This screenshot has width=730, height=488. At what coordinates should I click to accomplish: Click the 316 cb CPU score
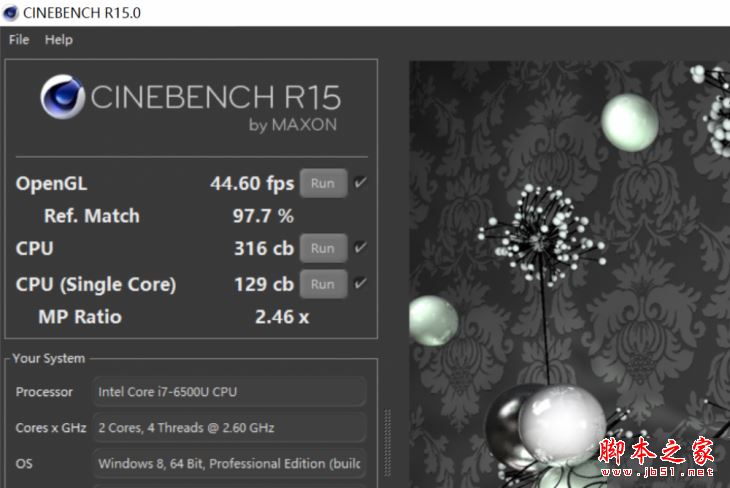[x=264, y=248]
